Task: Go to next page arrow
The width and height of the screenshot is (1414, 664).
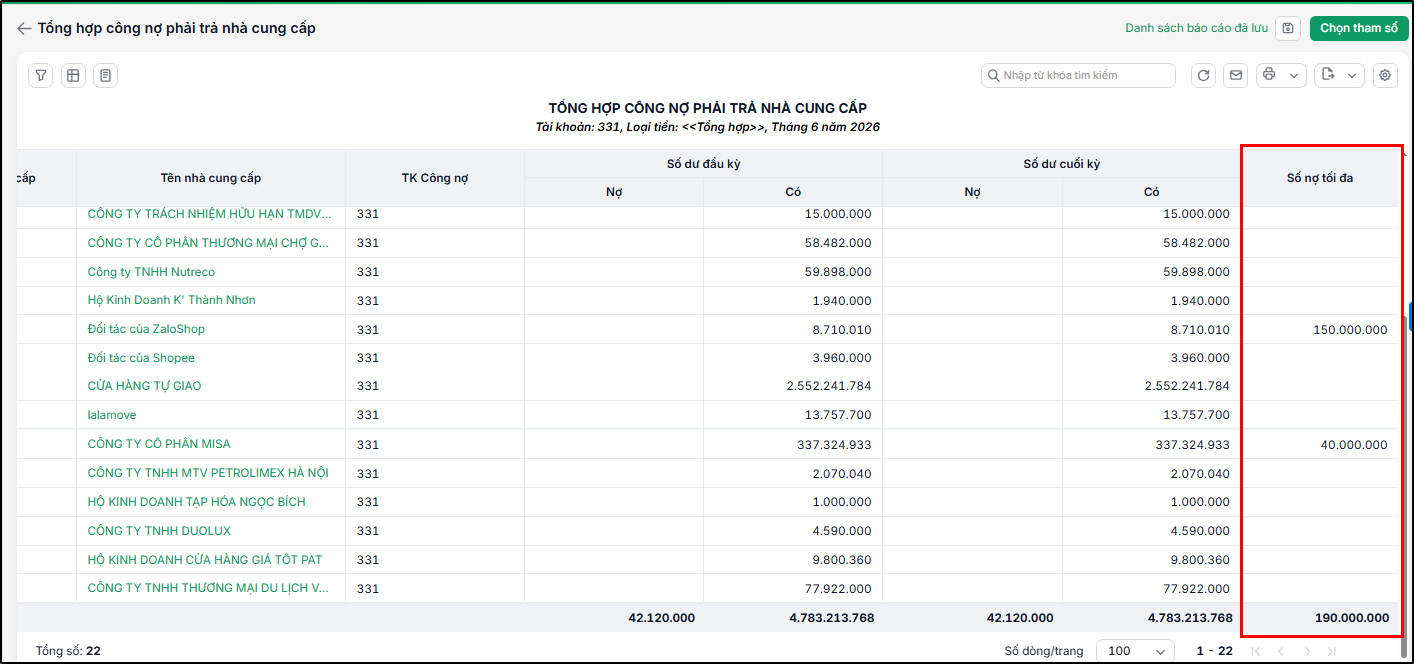Action: 1307,651
